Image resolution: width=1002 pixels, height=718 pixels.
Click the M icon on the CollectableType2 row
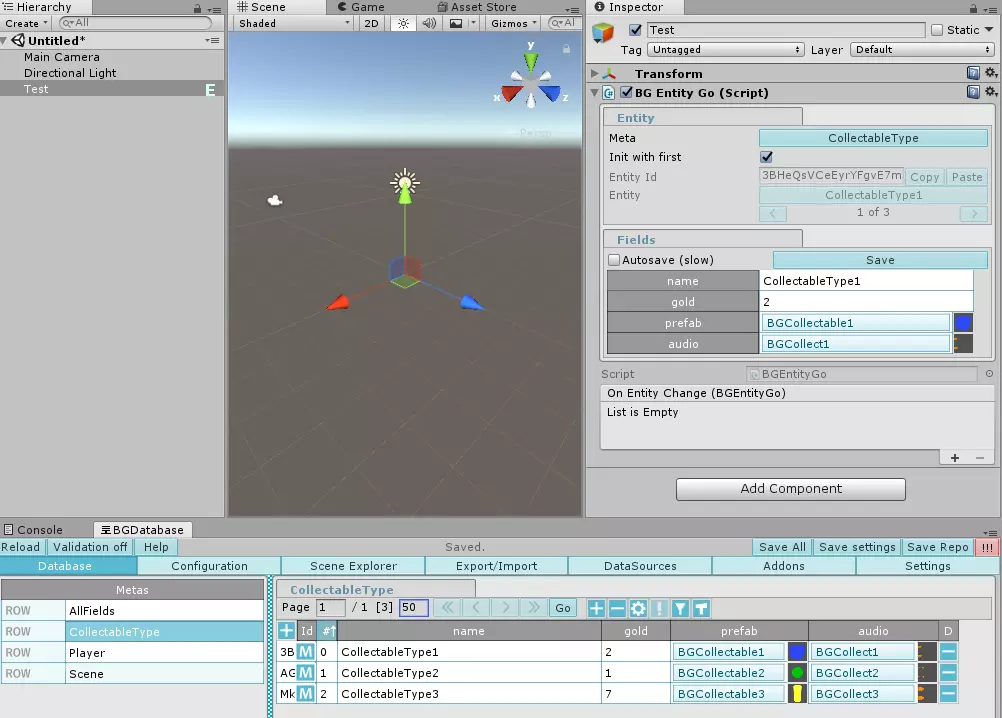point(306,673)
